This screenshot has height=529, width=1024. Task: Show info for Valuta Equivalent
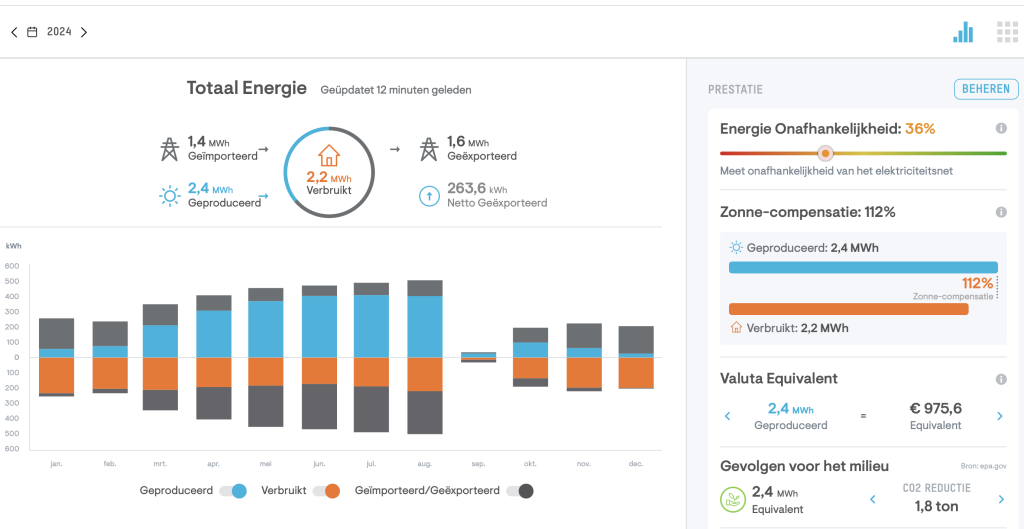[1000, 379]
